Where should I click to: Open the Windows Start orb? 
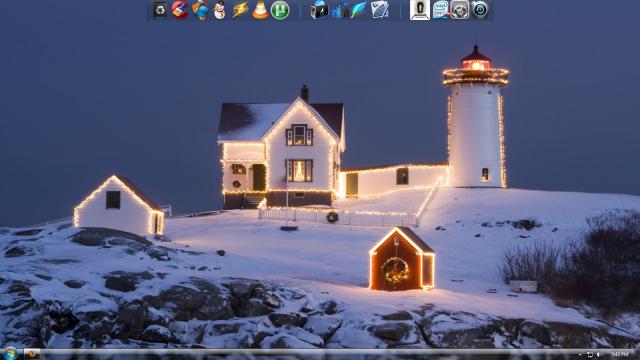click(10, 353)
